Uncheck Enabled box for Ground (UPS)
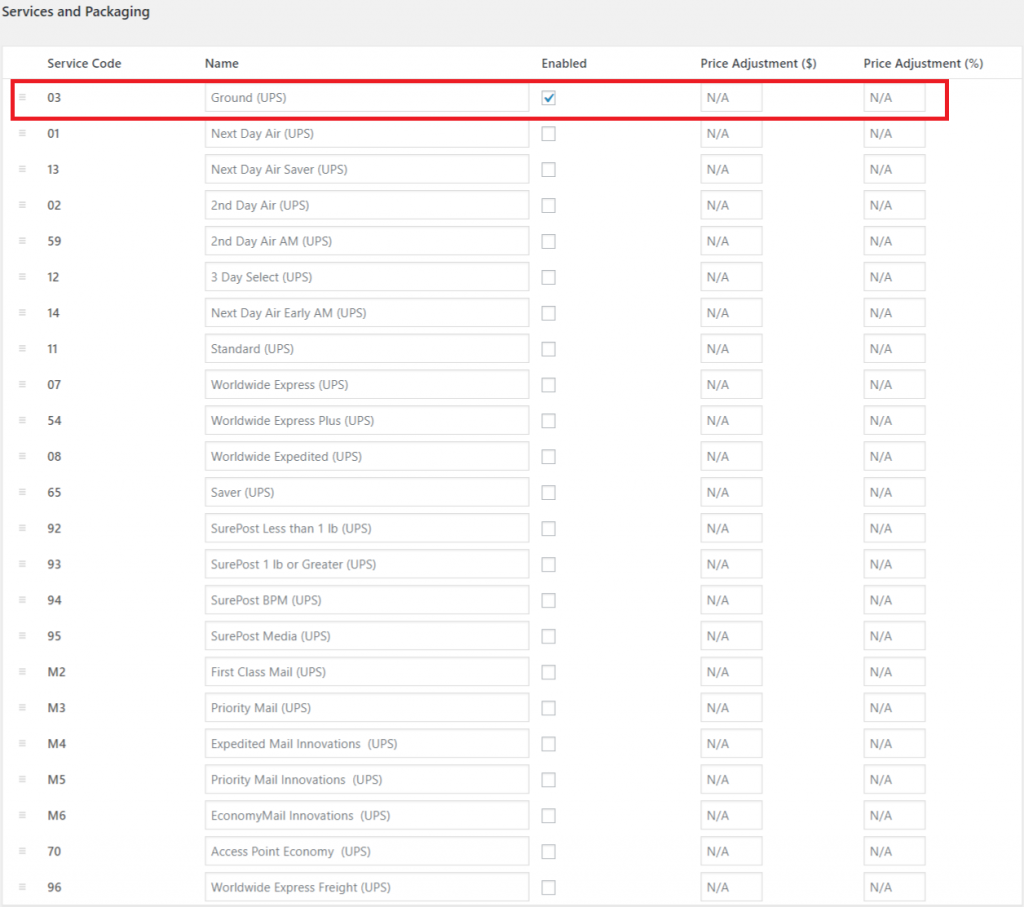This screenshot has width=1024, height=907. coord(549,98)
